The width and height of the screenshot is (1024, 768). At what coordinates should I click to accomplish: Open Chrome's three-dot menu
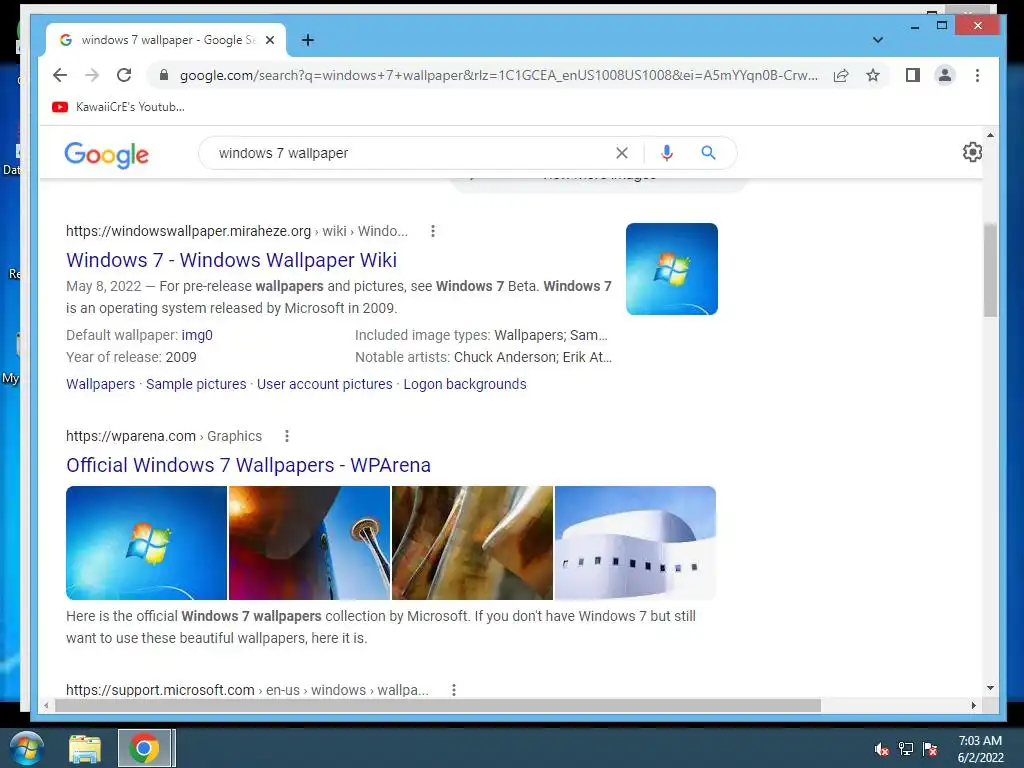point(977,75)
